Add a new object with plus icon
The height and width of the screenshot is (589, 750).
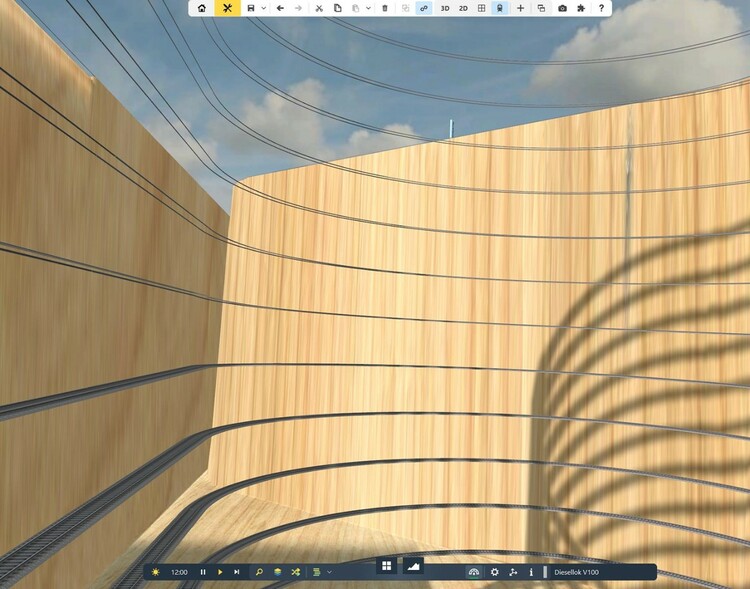click(x=520, y=8)
